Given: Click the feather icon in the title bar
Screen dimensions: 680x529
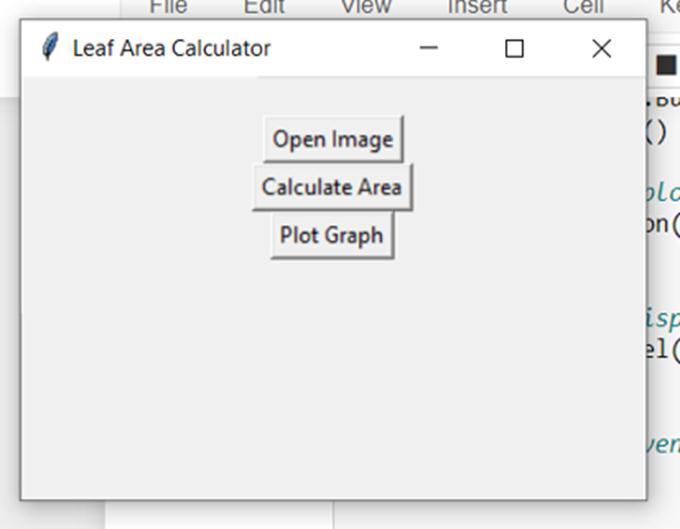Looking at the screenshot, I should [x=50, y=47].
